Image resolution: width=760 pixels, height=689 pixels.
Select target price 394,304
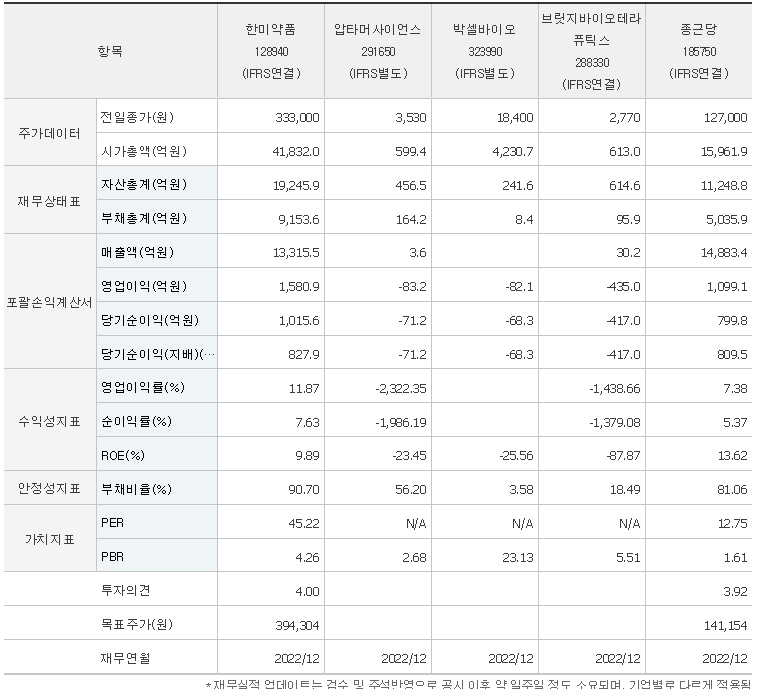tap(297, 626)
